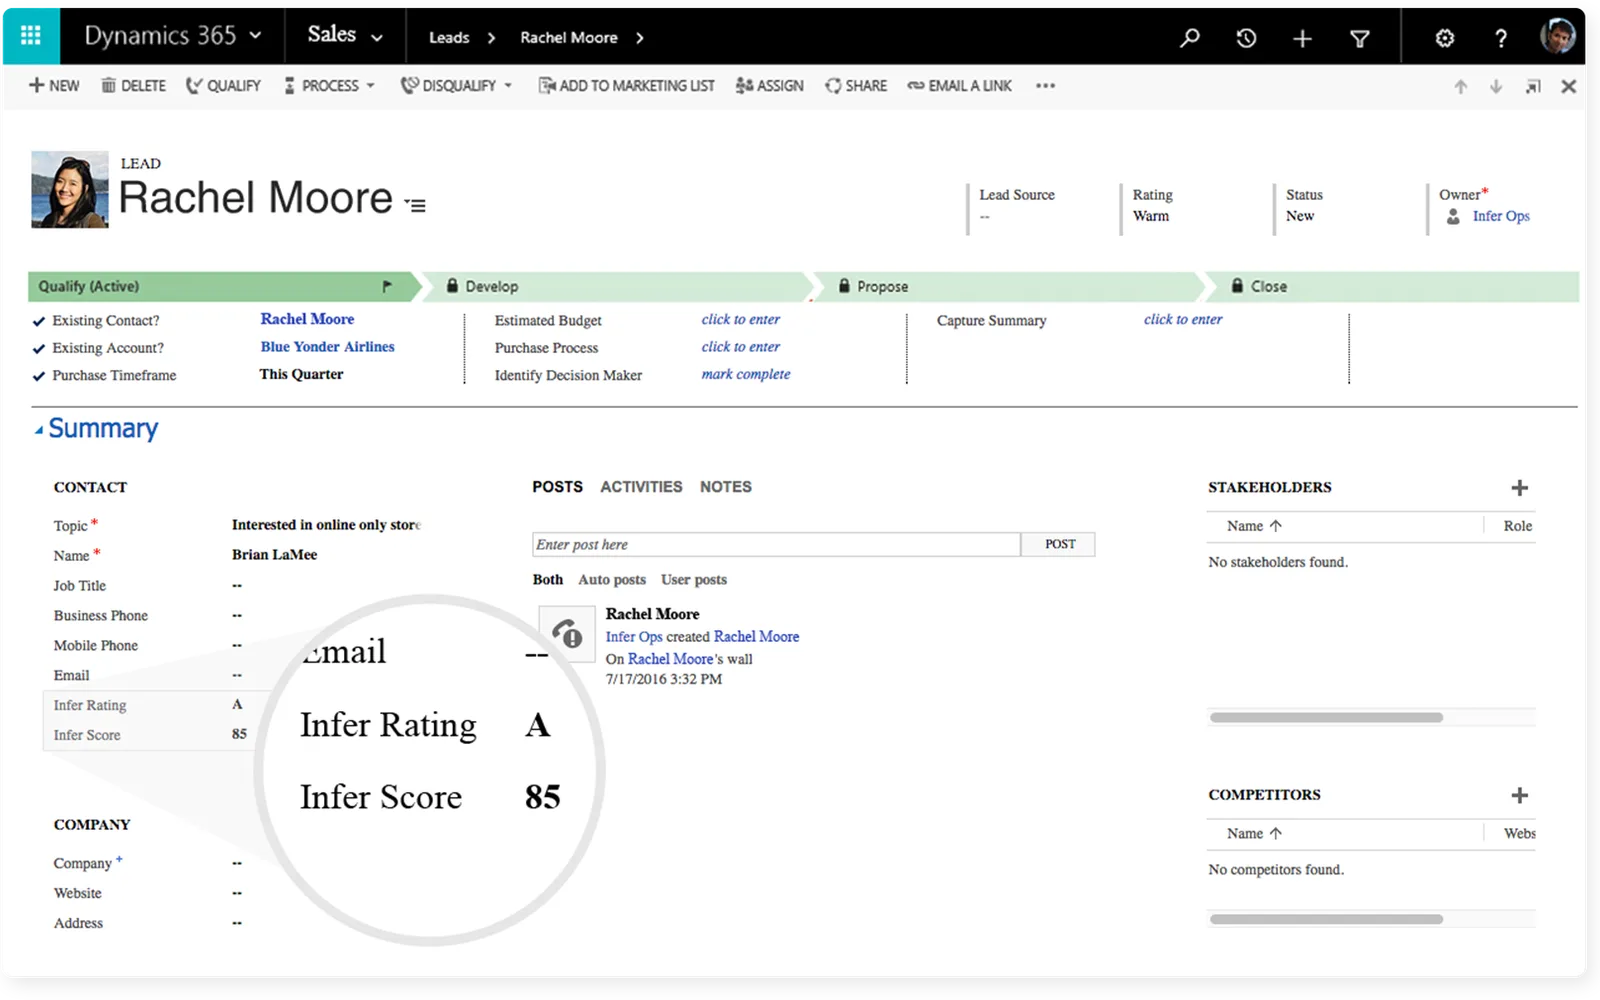Open the app launcher waffle icon
1600x1000 pixels.
pyautogui.click(x=31, y=36)
